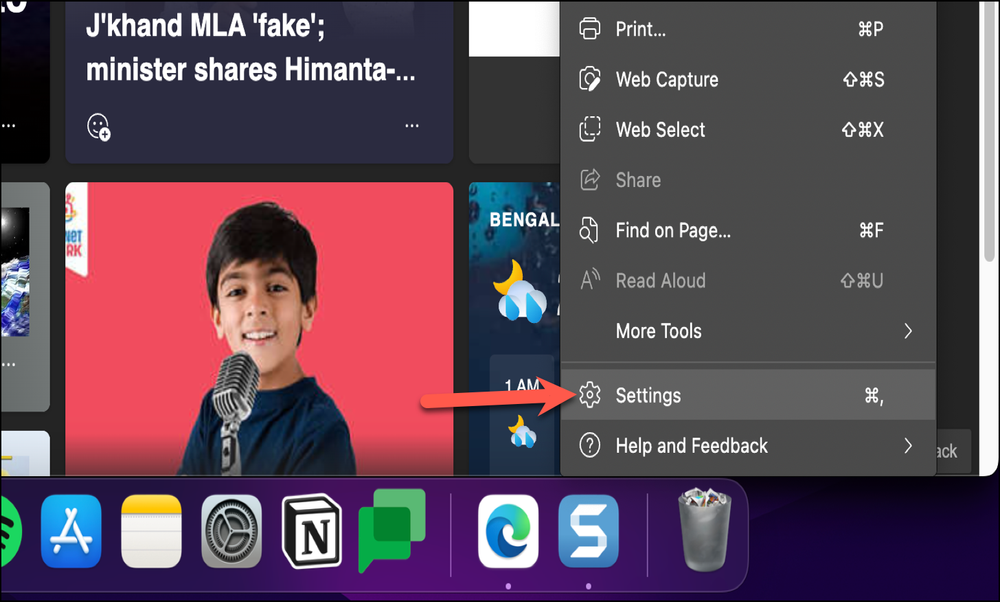Click the Help and Feedback question mark icon

coord(590,445)
